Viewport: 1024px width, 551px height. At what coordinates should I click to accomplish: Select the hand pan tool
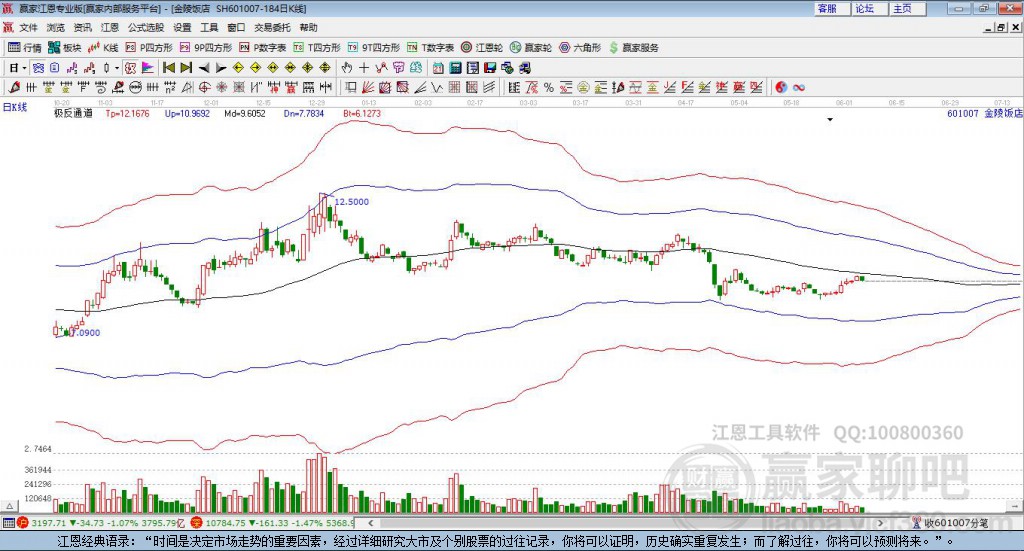tap(347, 68)
